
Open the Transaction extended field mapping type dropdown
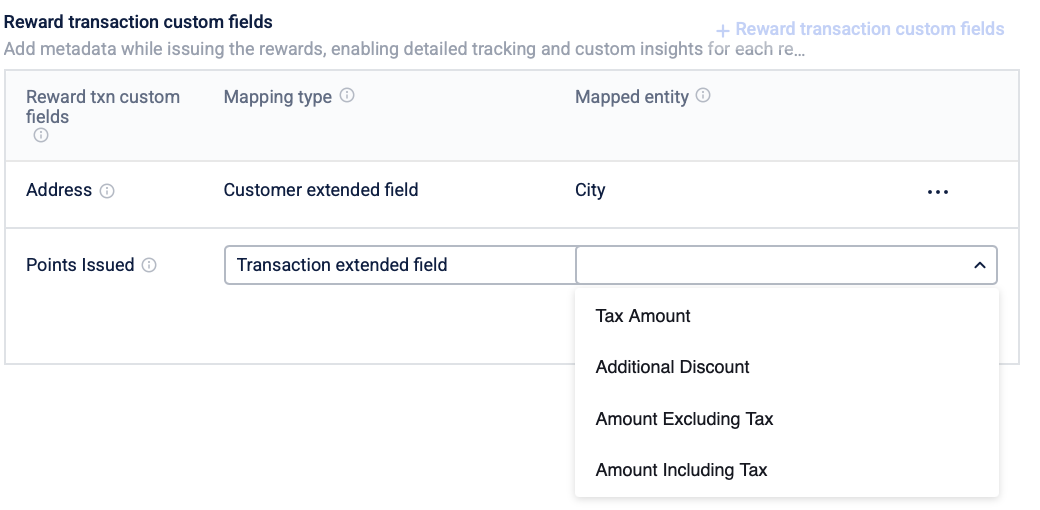click(400, 265)
